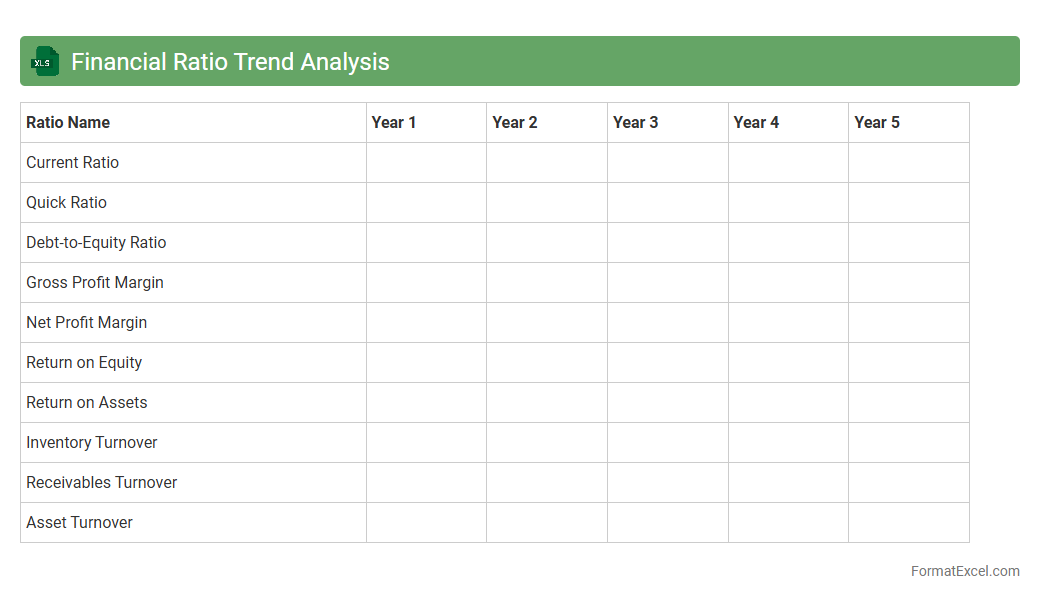Open the FormatExcel.com link
This screenshot has width=1040, height=600.
tap(964, 571)
